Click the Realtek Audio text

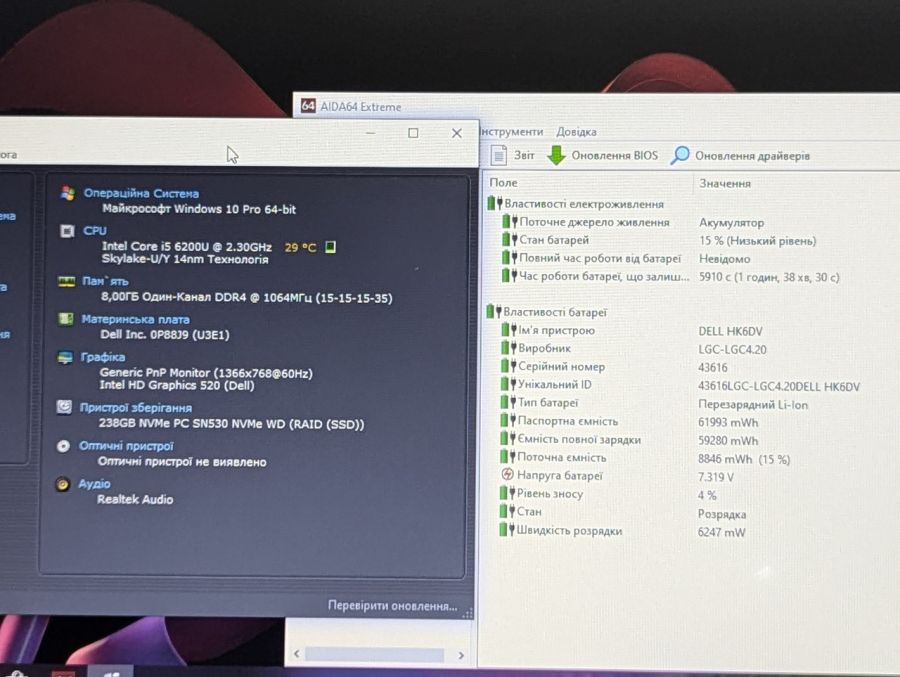tap(135, 500)
